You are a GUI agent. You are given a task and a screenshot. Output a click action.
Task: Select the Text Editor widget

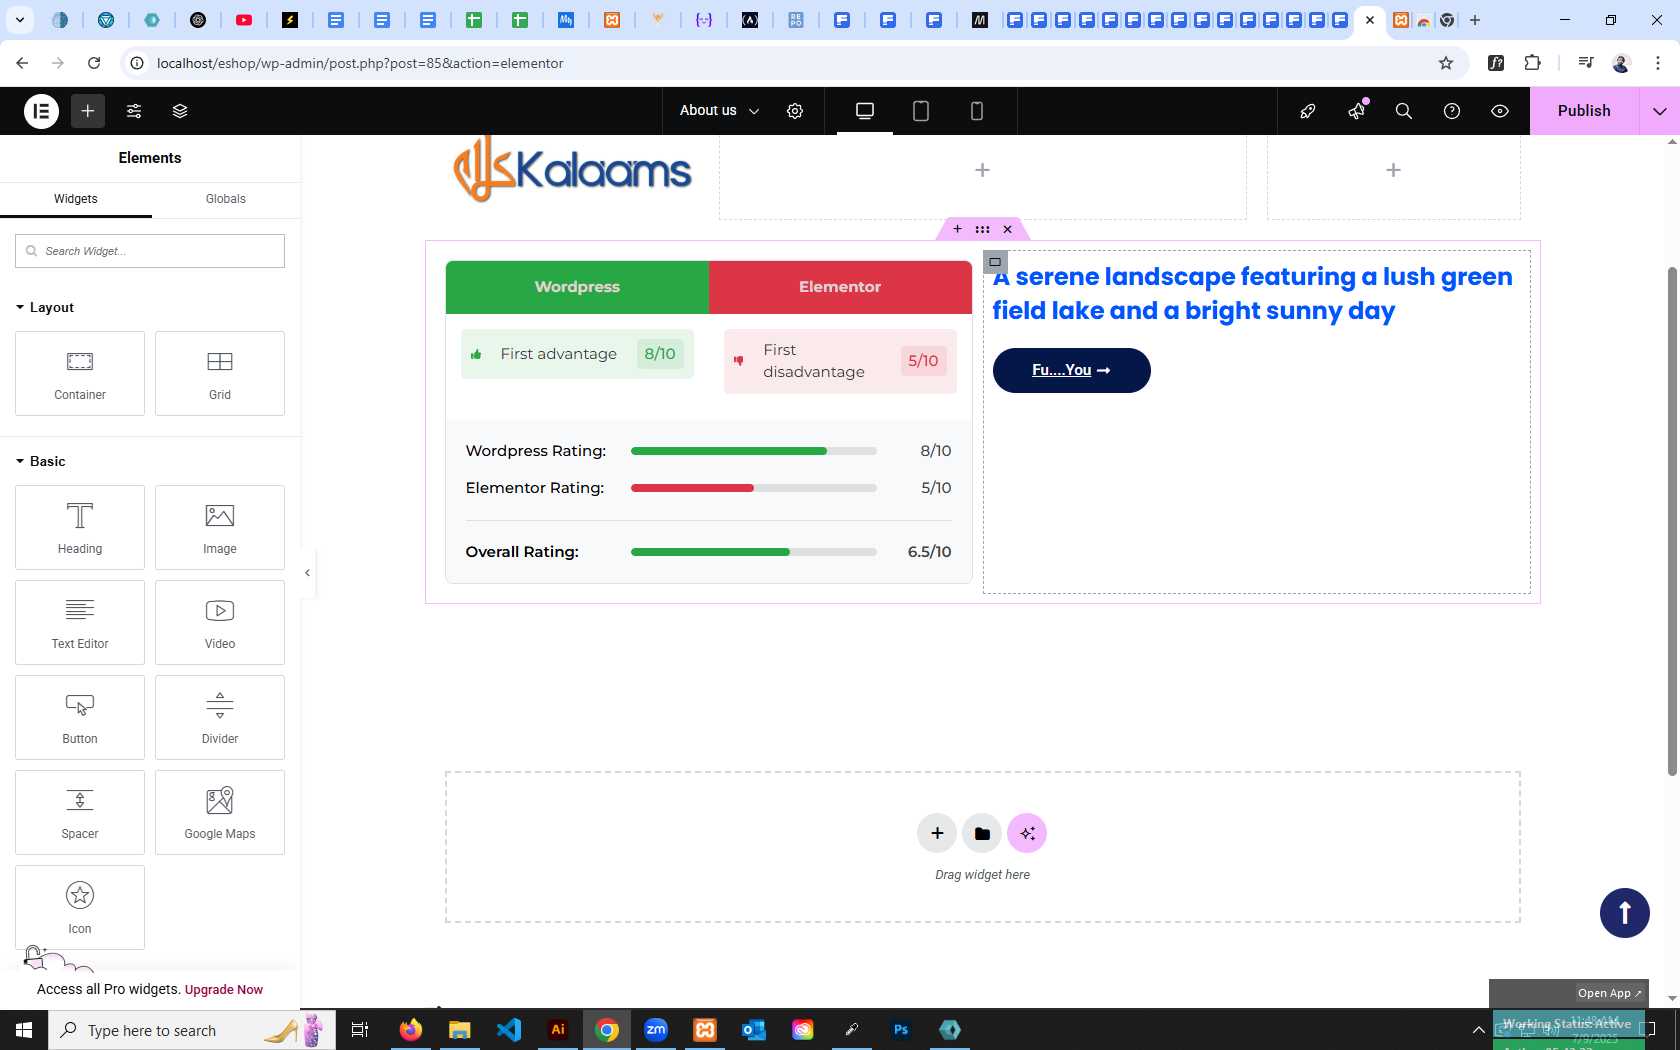coord(80,622)
